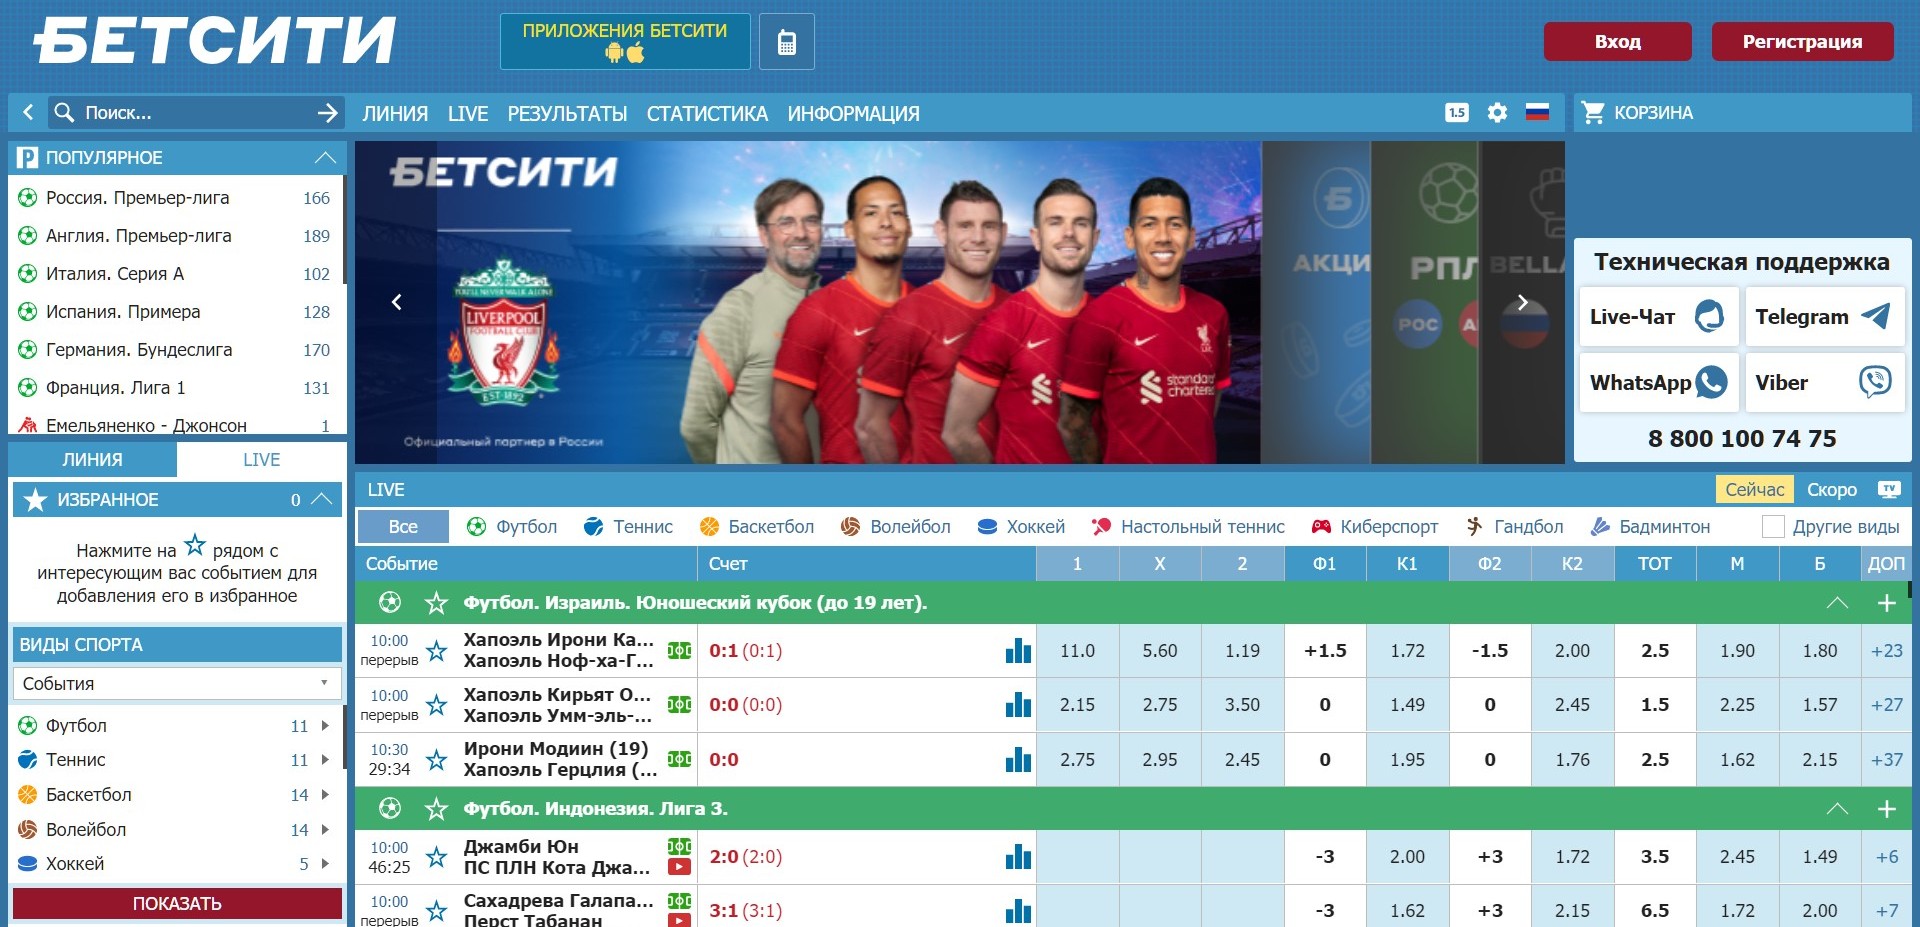The image size is (1920, 927).
Task: Show +23 additional markets for Хапоэль Ирони
Action: (x=1887, y=651)
